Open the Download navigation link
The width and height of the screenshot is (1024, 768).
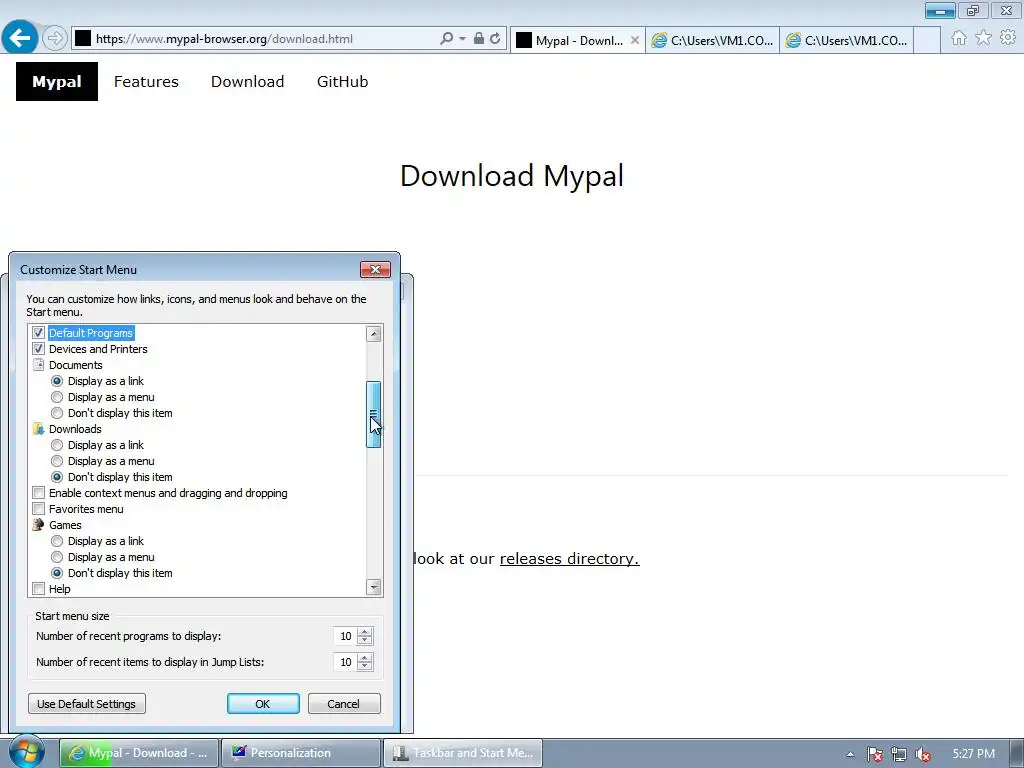coord(248,82)
